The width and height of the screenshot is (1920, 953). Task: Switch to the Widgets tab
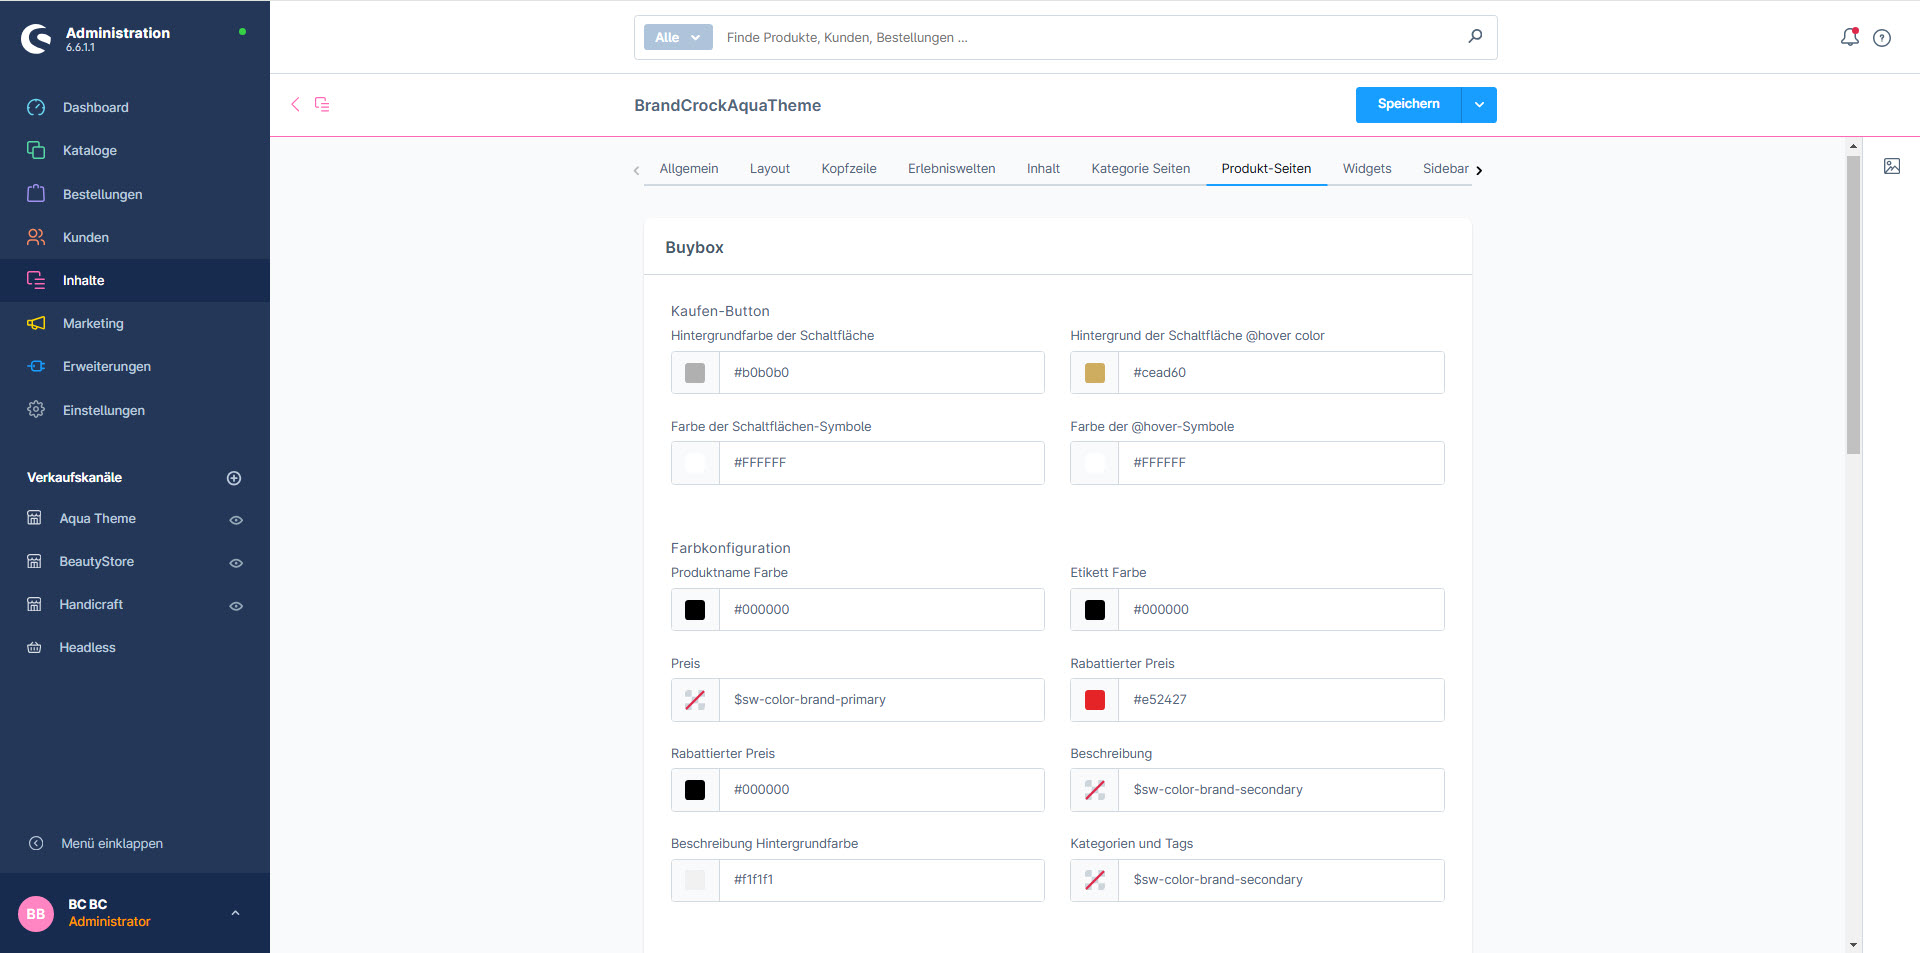[x=1366, y=169]
